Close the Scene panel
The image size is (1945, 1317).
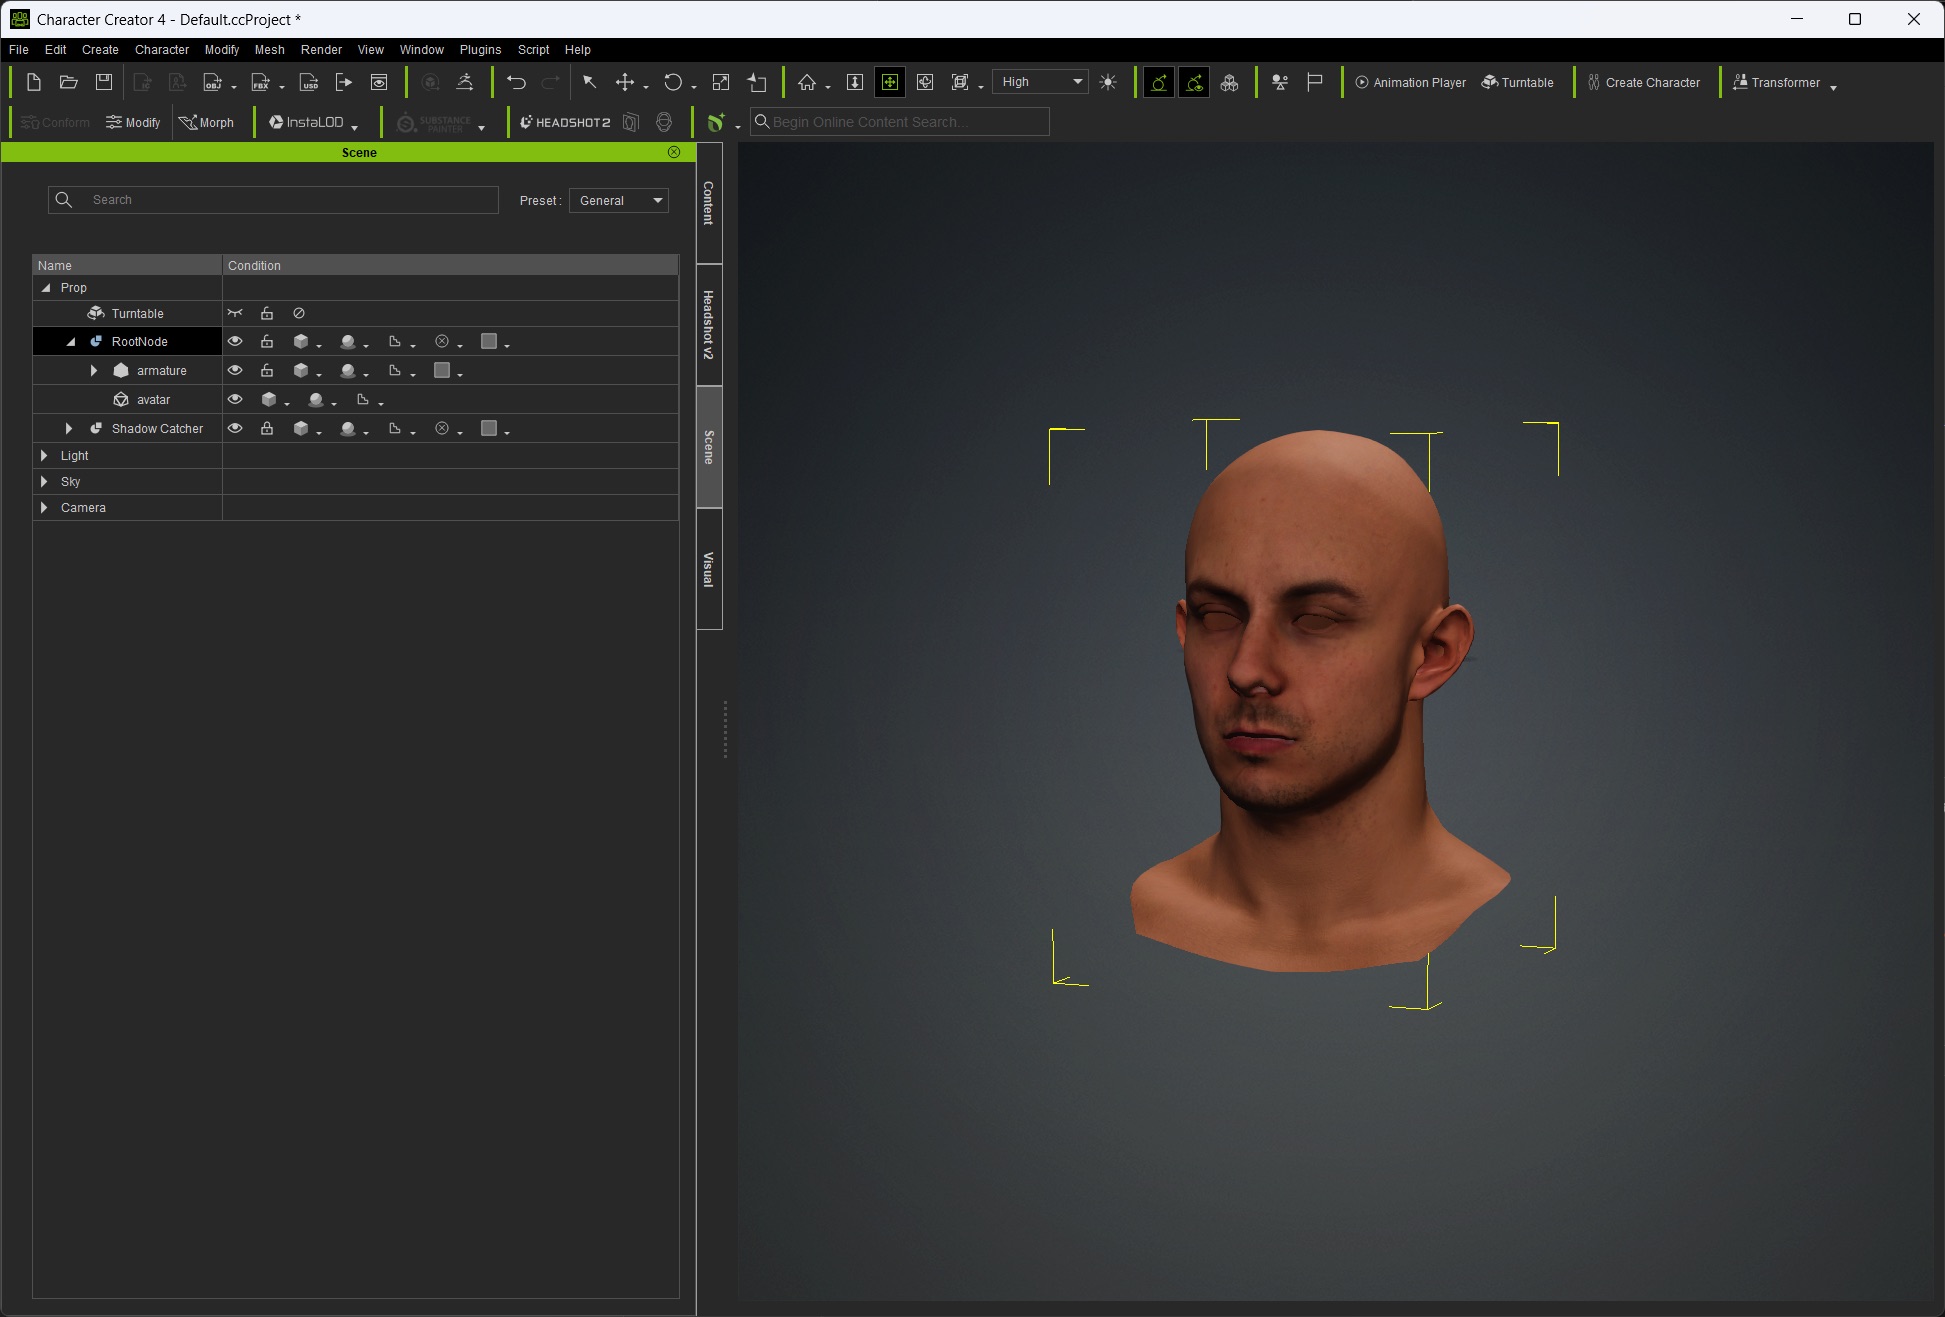point(674,152)
